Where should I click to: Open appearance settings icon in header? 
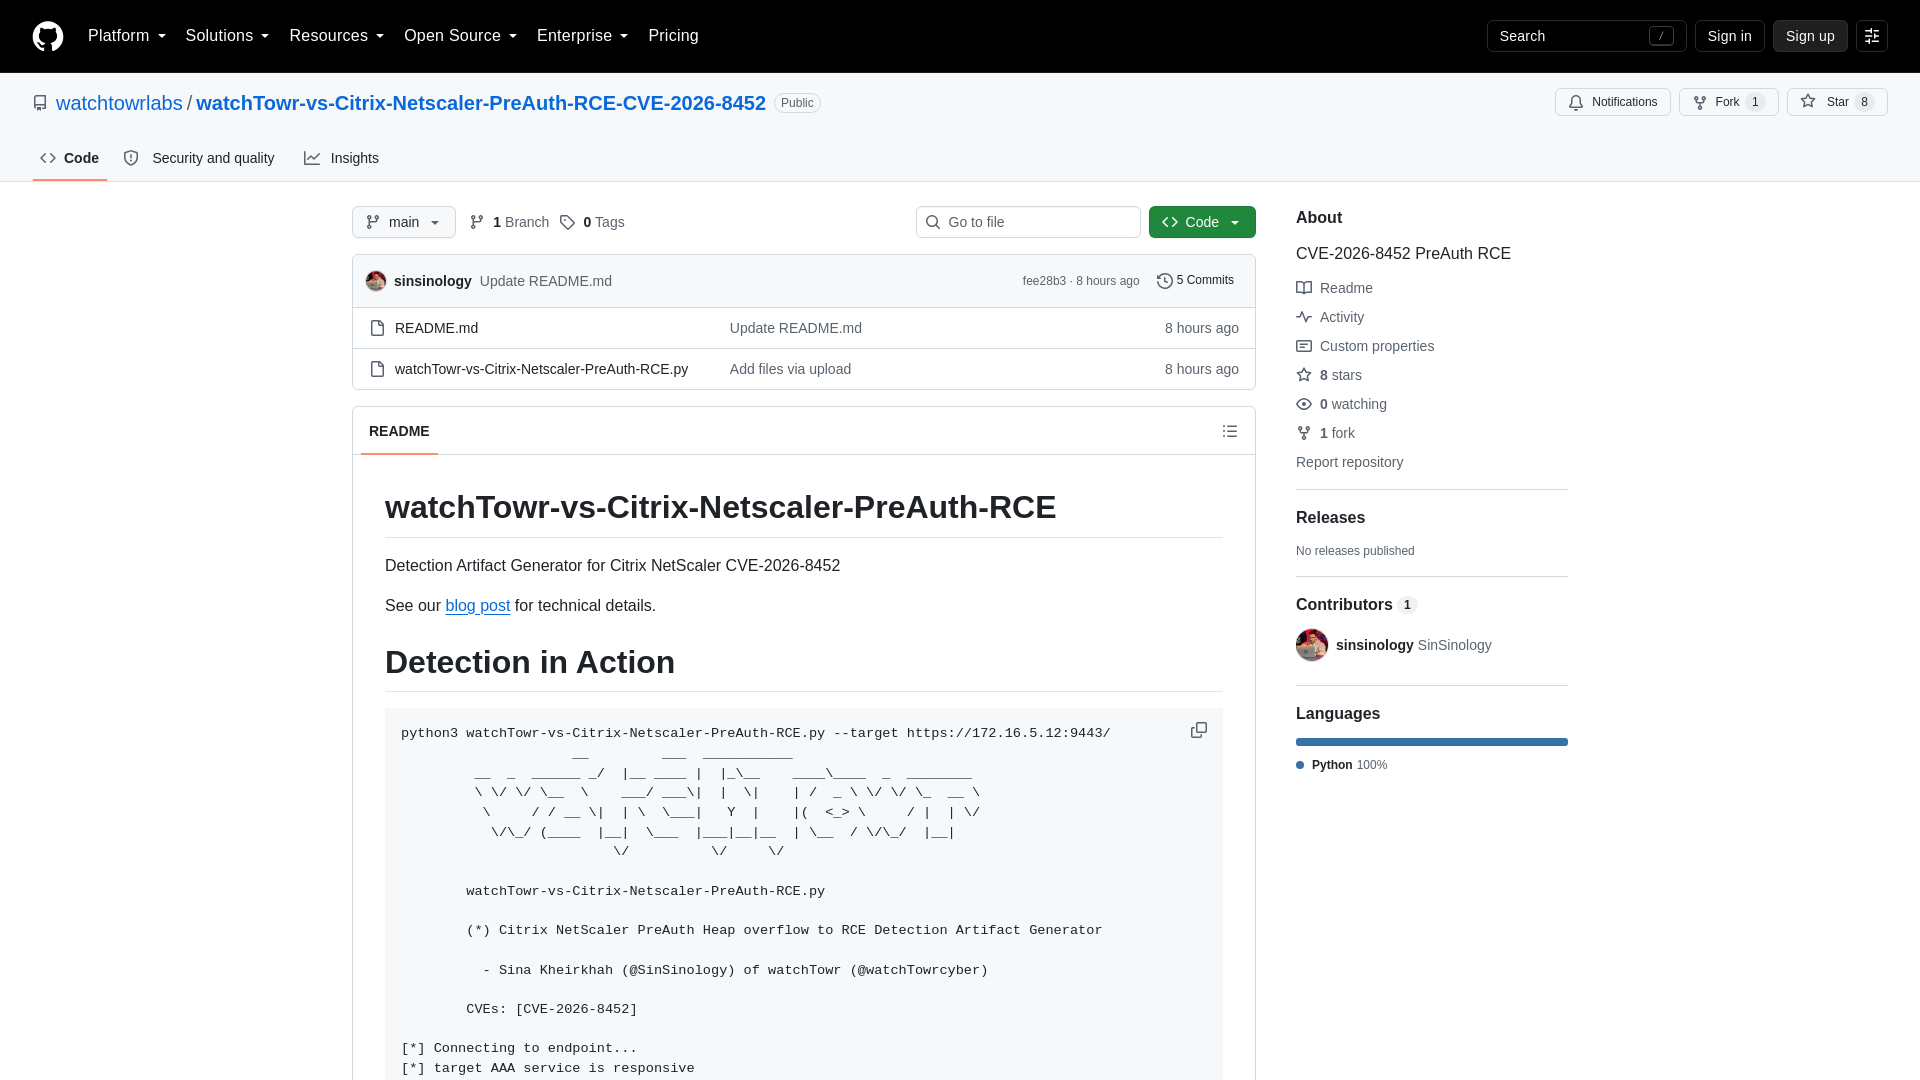[1872, 36]
